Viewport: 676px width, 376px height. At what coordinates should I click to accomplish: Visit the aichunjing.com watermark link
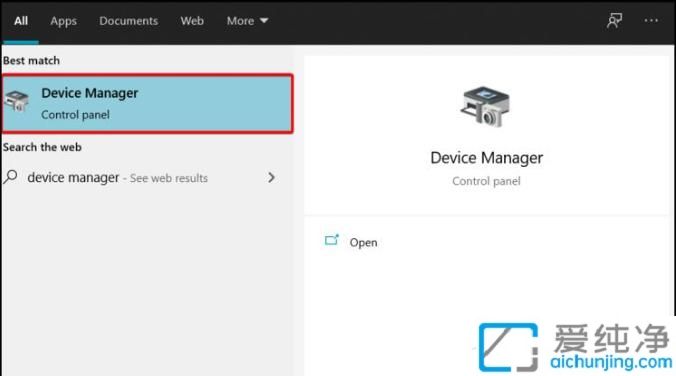(x=611, y=361)
